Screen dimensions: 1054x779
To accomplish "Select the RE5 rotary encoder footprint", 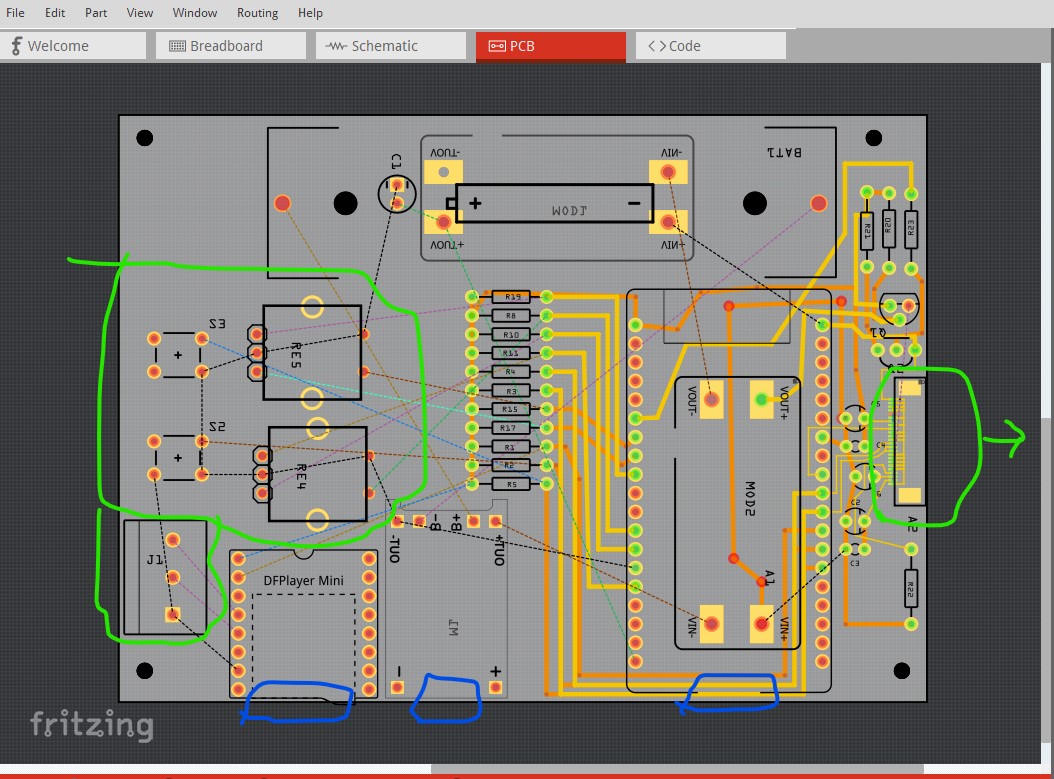I will click(x=312, y=353).
